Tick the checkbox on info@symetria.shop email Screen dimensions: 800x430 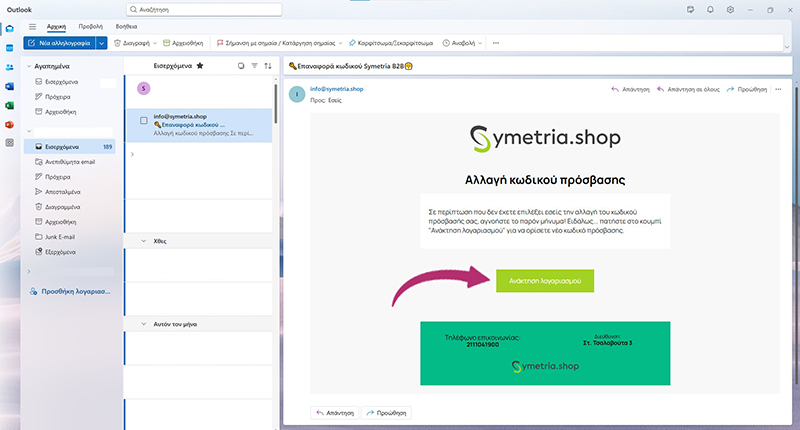144,121
